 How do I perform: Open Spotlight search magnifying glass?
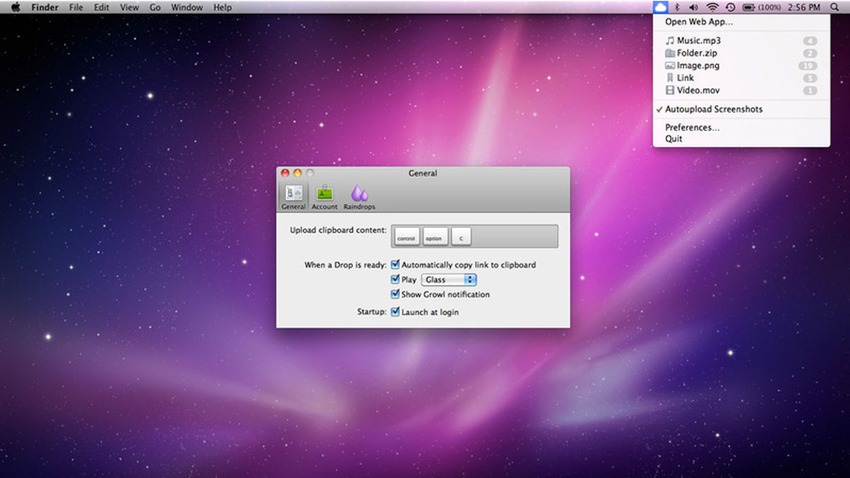(835, 7)
